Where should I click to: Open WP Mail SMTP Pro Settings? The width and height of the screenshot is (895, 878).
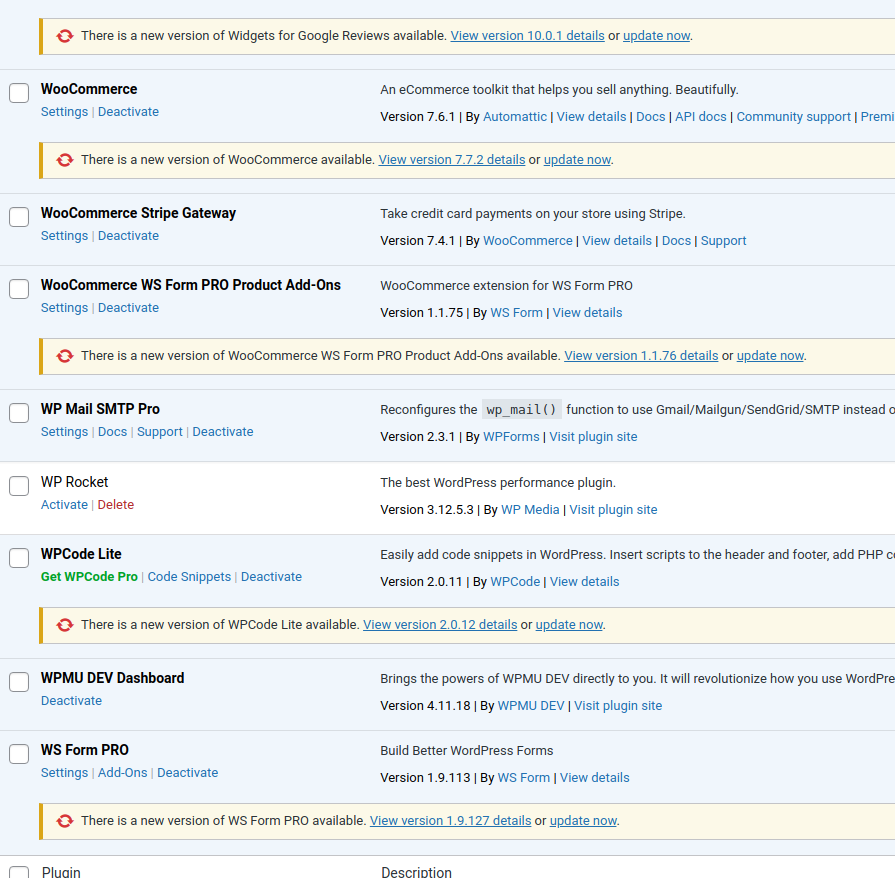[x=64, y=432]
